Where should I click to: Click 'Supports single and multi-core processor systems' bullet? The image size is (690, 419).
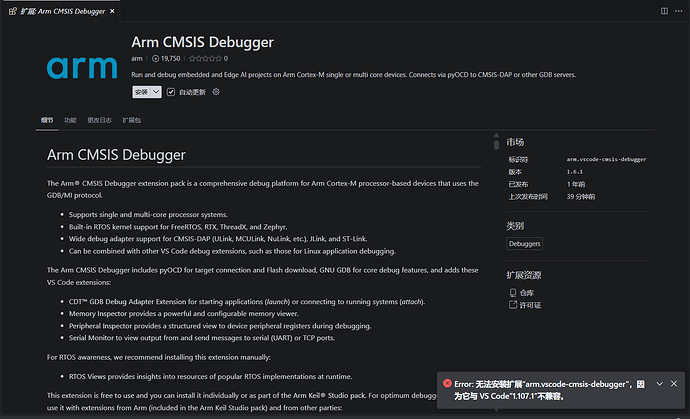tap(148, 214)
